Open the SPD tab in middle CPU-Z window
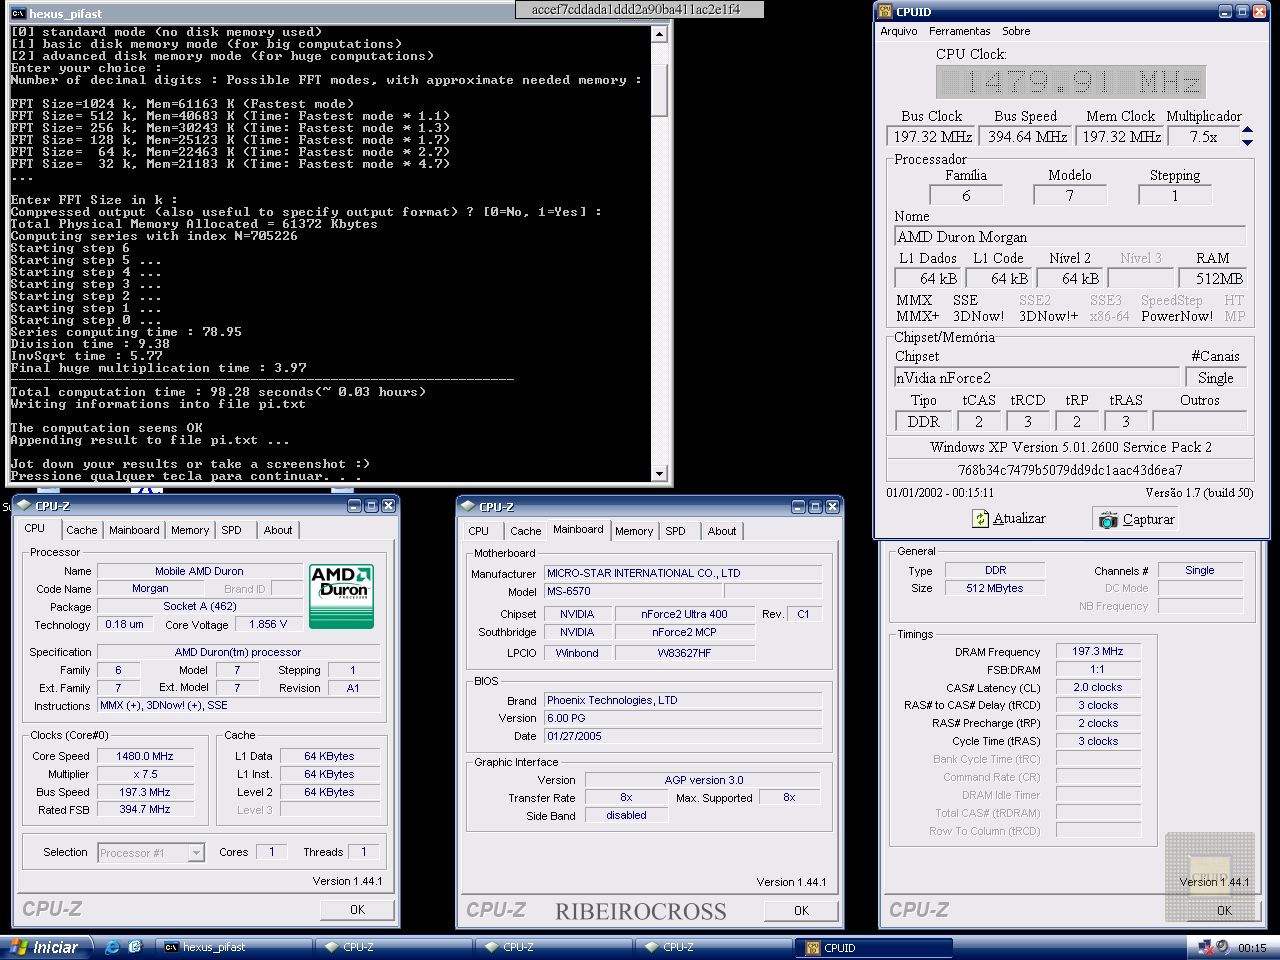 676,532
